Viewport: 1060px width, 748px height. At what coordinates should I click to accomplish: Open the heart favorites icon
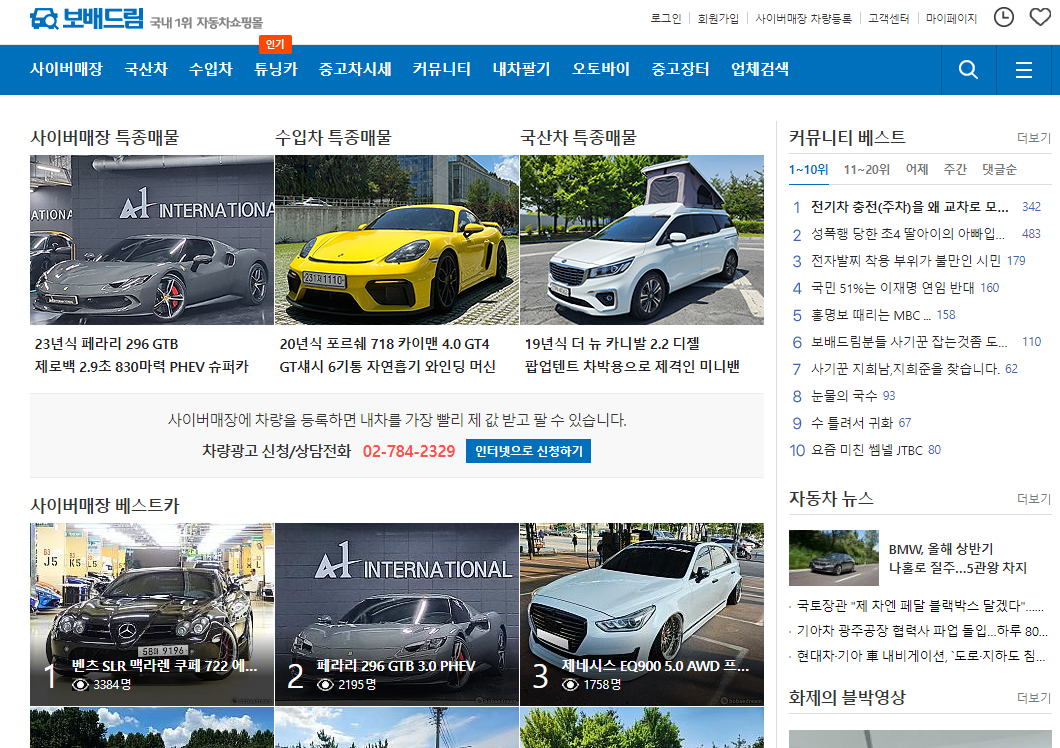pyautogui.click(x=1040, y=17)
